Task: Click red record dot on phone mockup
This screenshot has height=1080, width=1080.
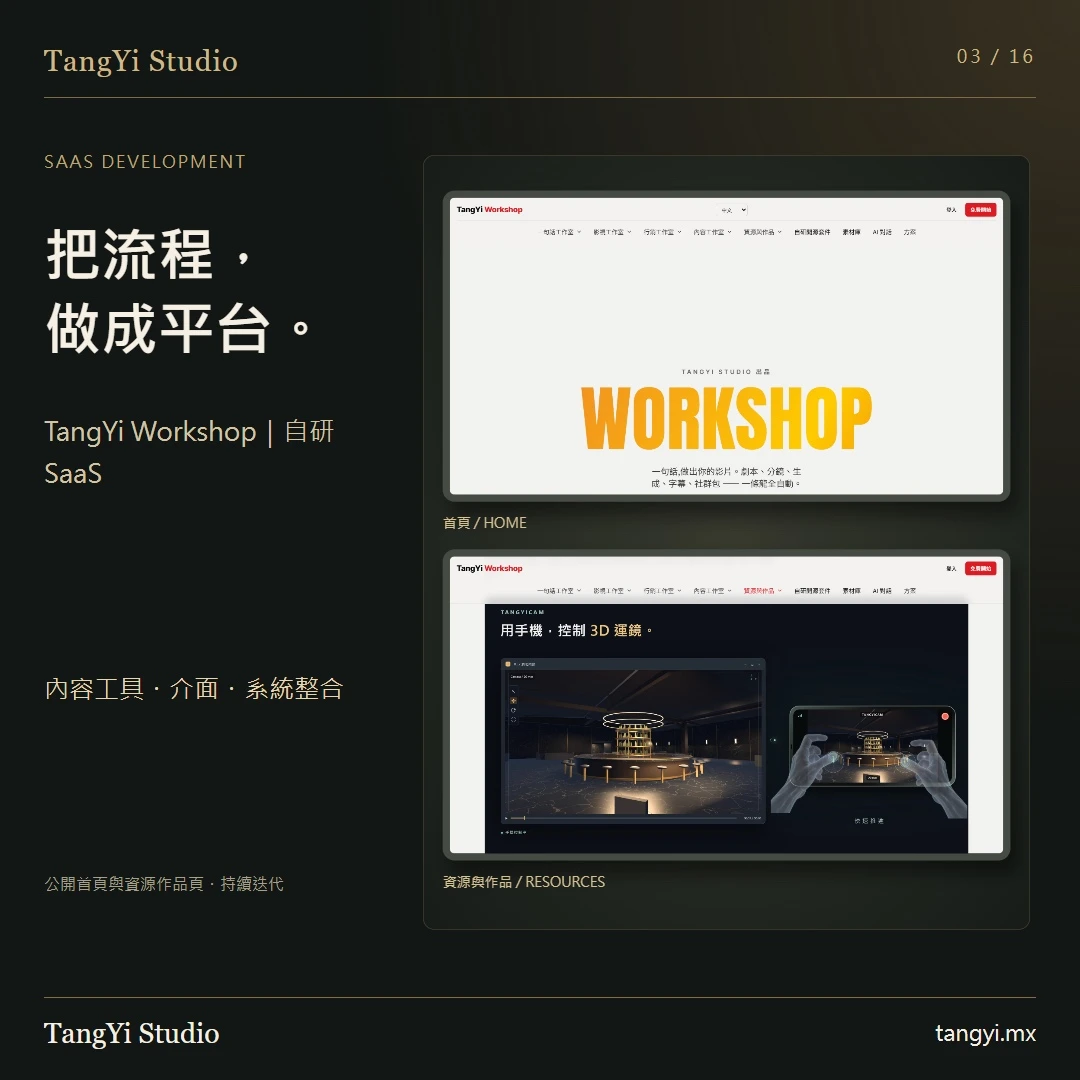Action: tap(945, 717)
